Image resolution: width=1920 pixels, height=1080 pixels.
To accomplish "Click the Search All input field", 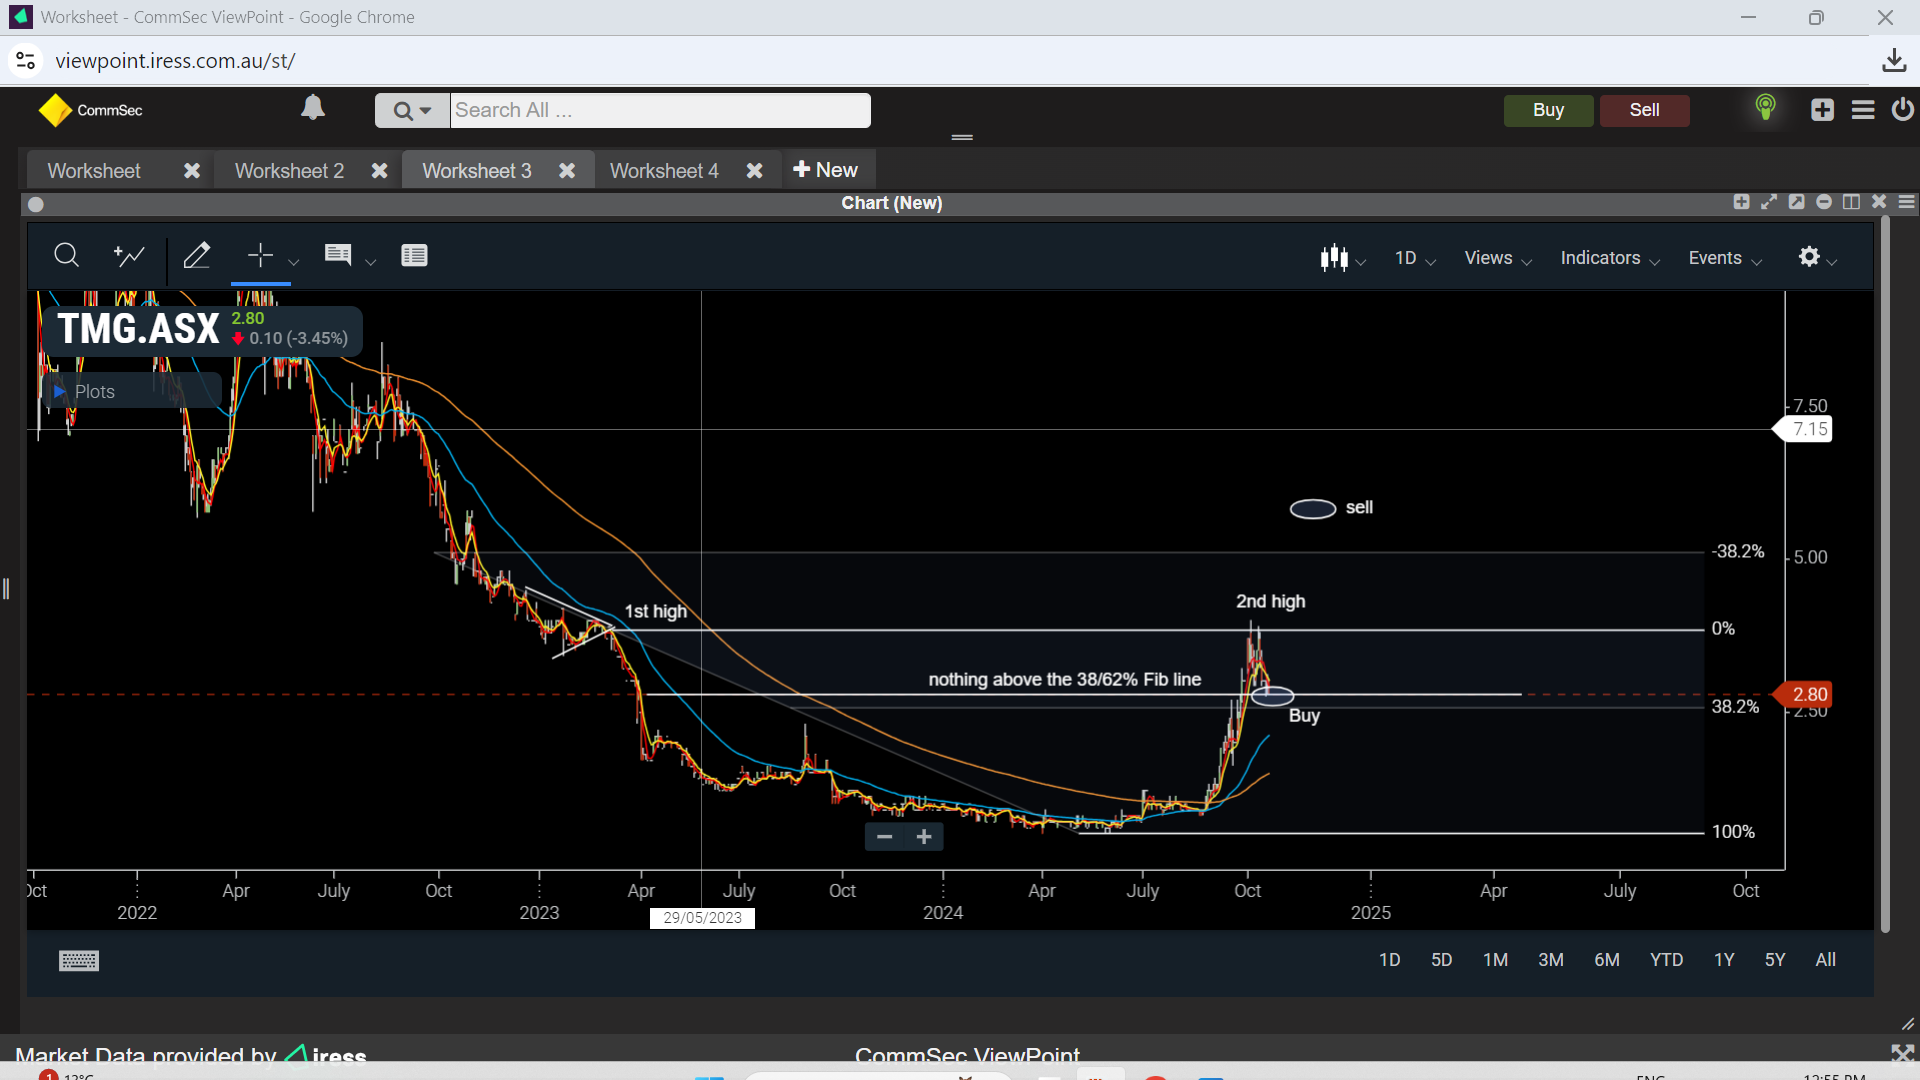I will 660,111.
